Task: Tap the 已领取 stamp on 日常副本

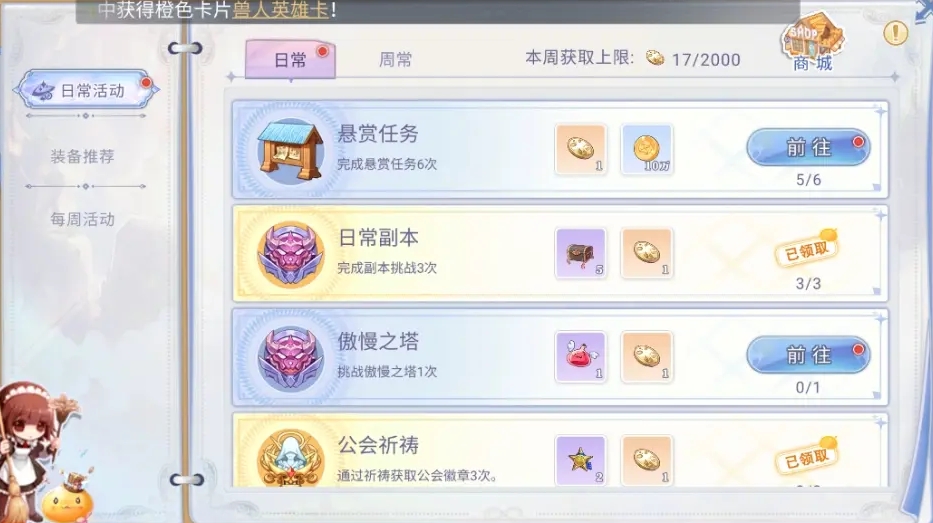Action: coord(806,250)
